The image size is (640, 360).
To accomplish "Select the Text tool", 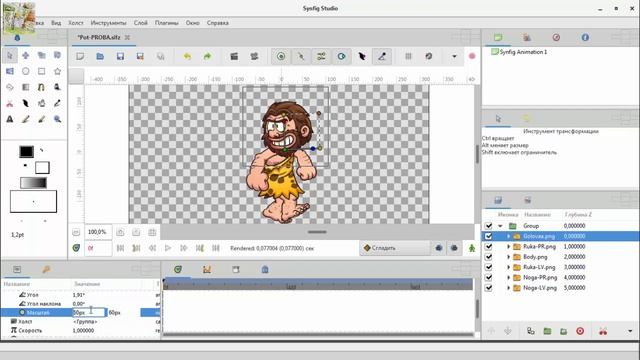I will 10,119.
